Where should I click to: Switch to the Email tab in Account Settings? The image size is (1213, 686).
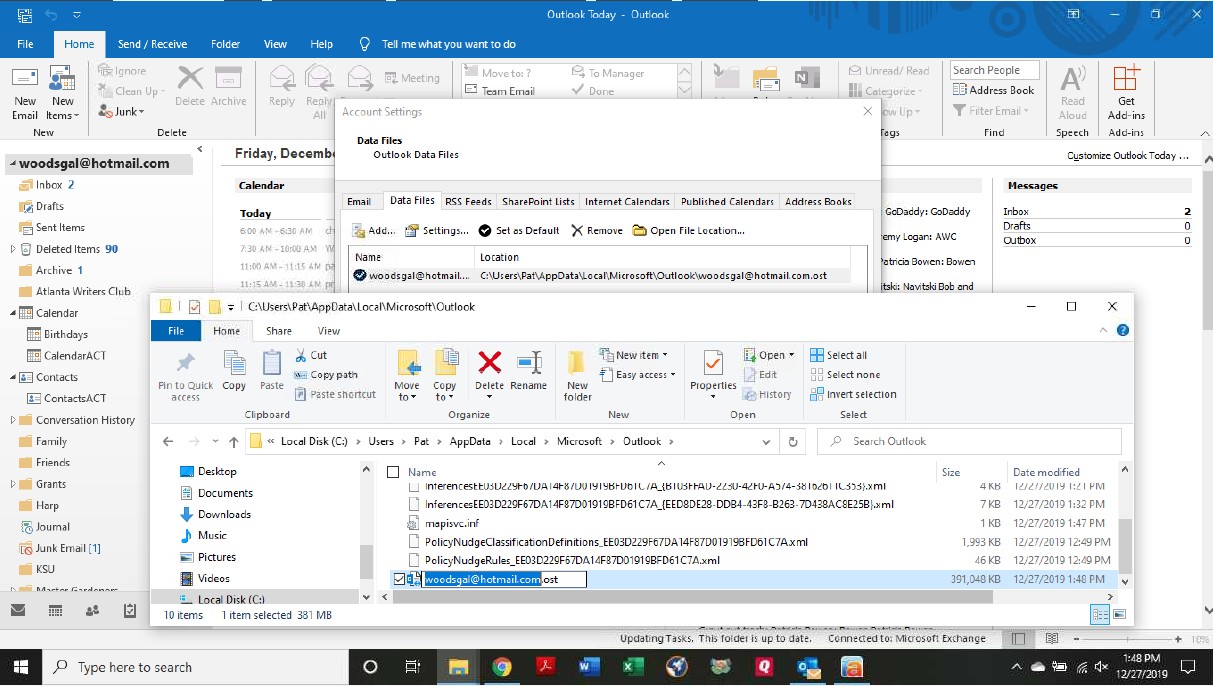[359, 201]
